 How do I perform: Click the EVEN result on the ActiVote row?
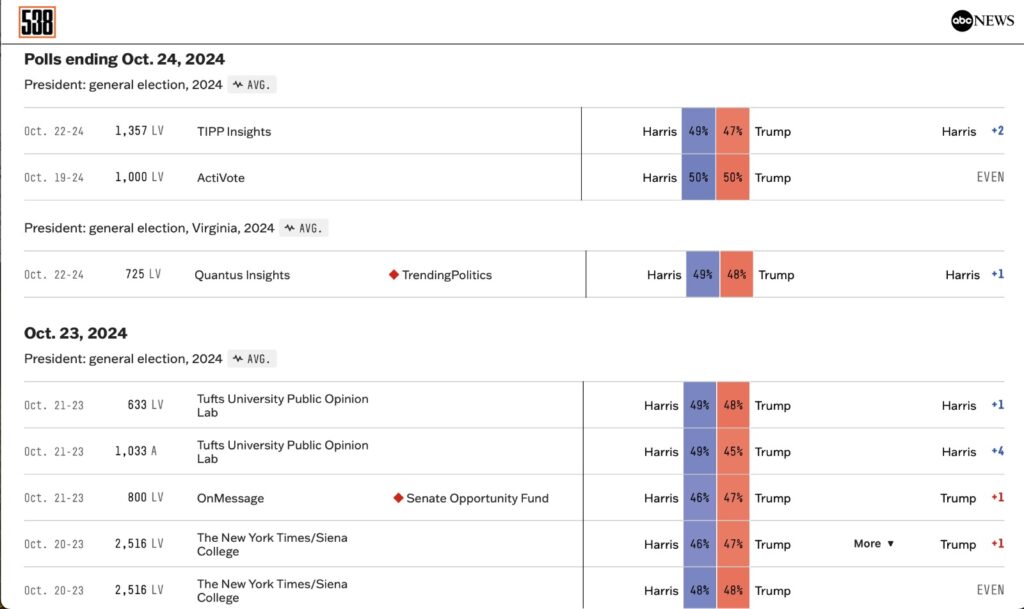(990, 178)
